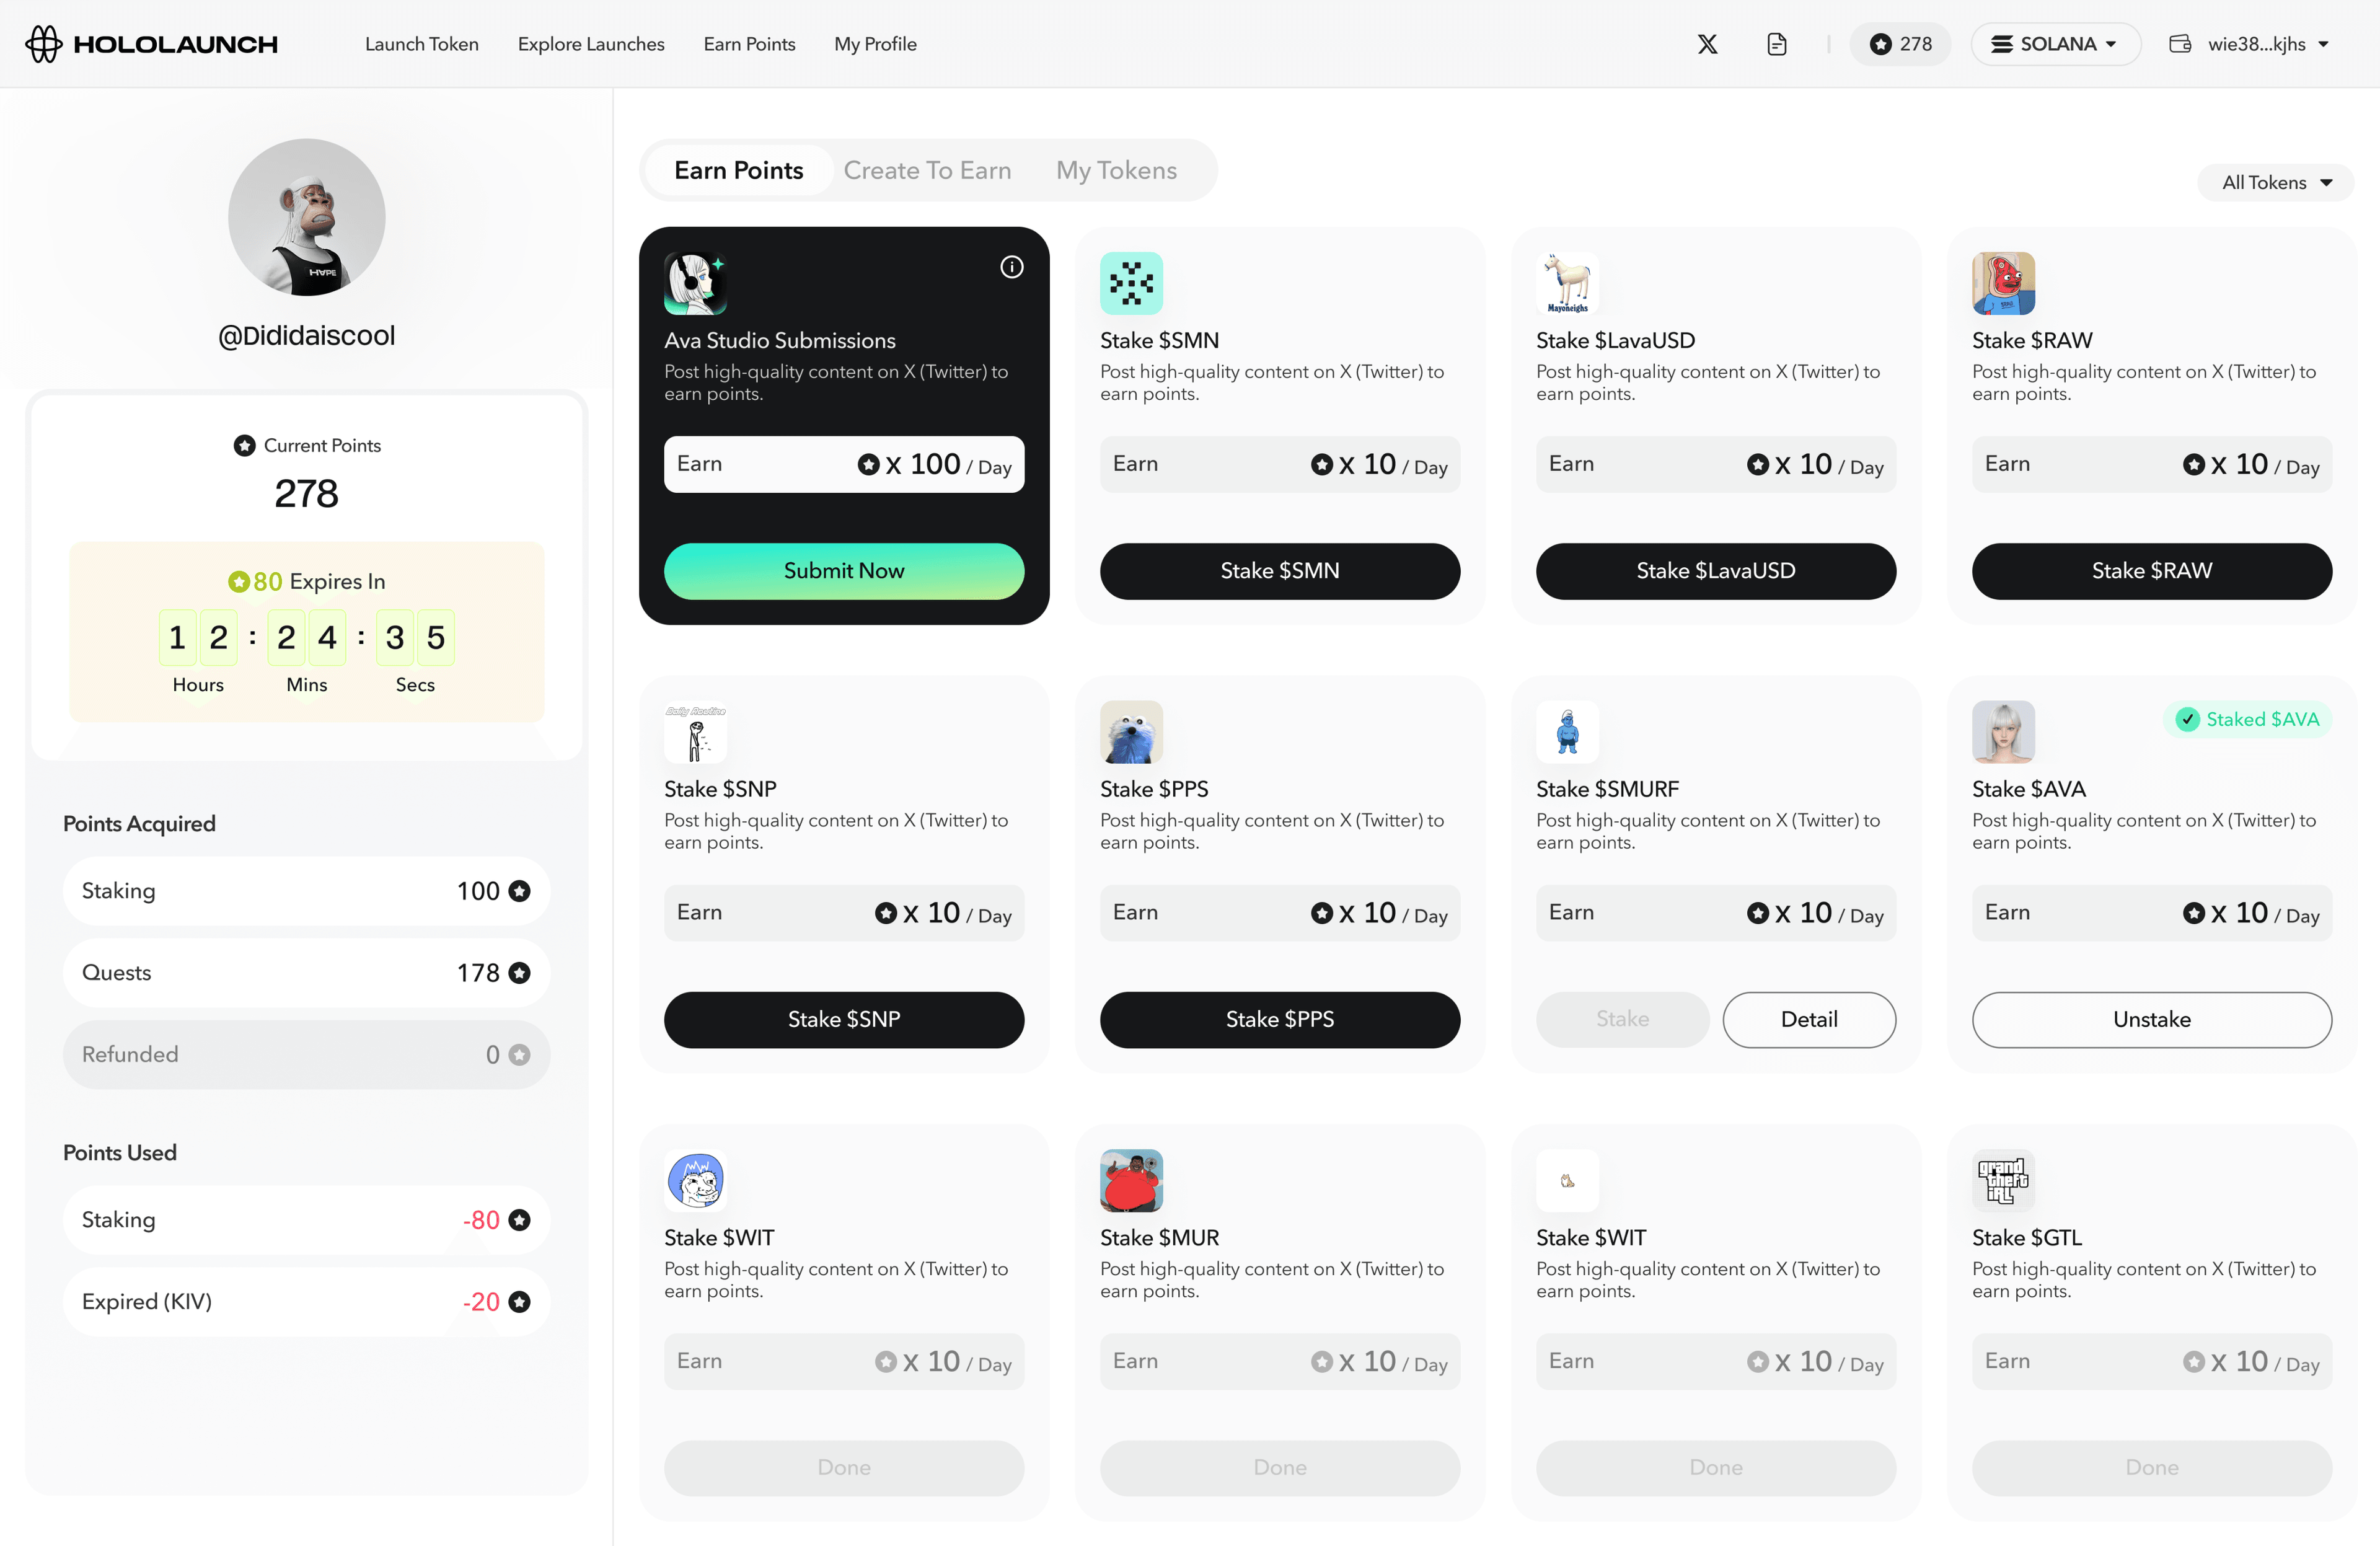Screen dimensions: 2380x1546
Task: Click the green check in Staked $AVA badge
Action: (2187, 720)
